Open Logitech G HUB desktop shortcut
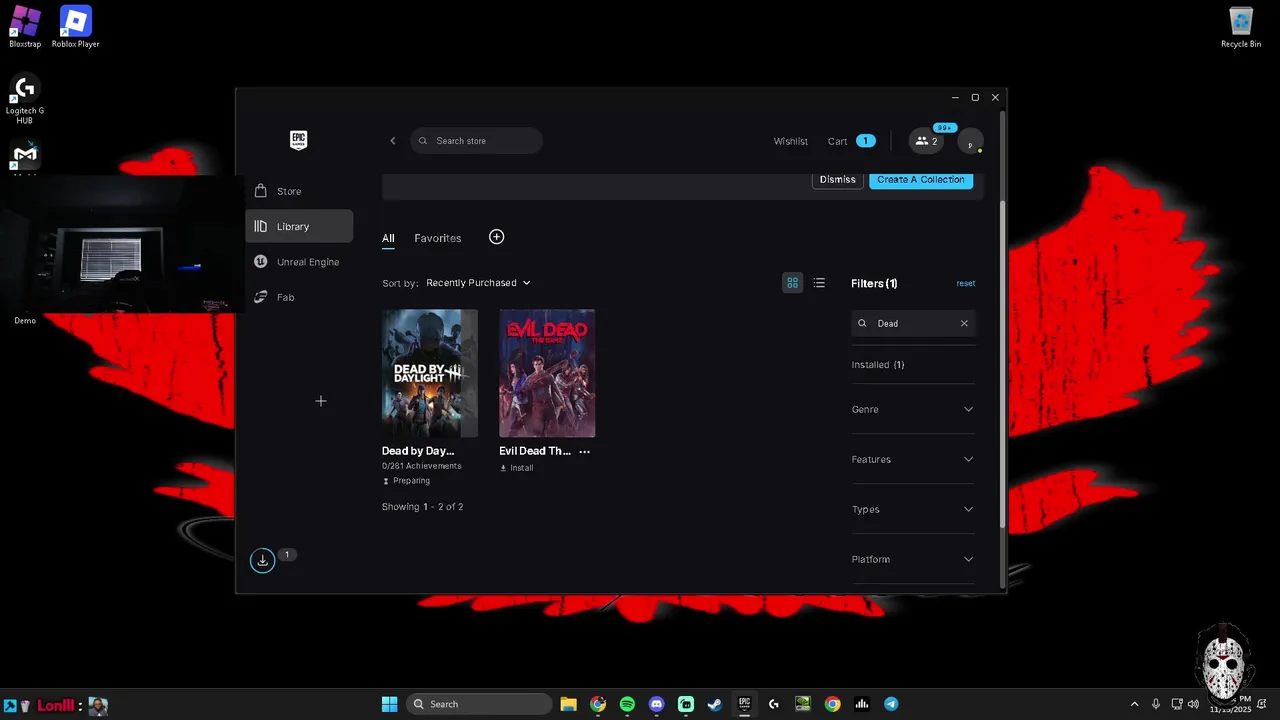This screenshot has width=1280, height=720. click(25, 100)
